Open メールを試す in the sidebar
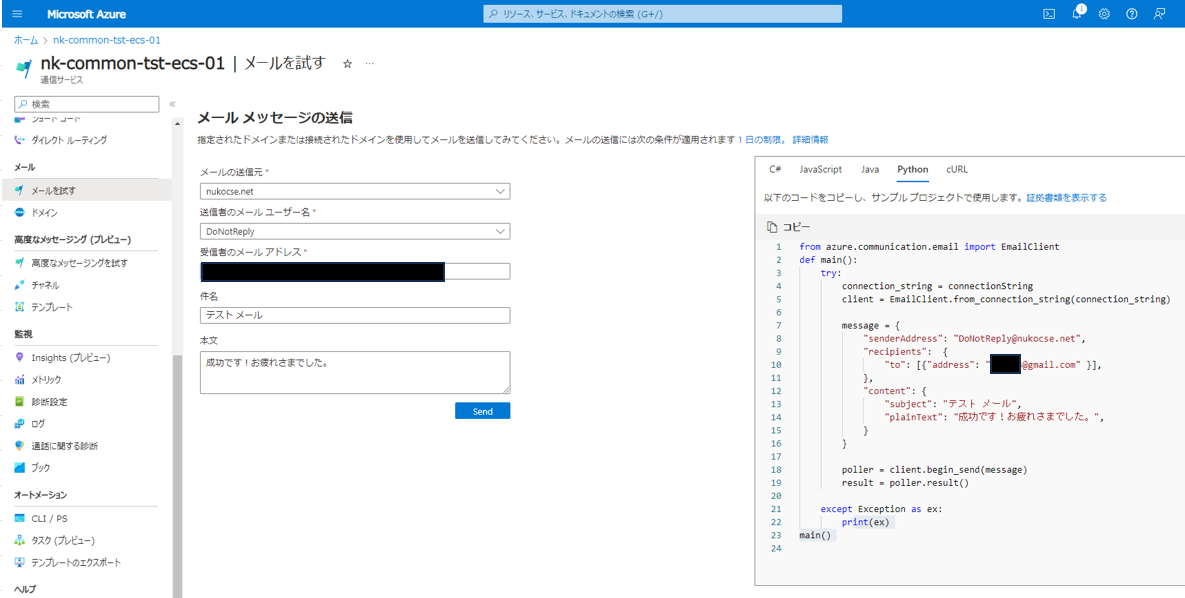This screenshot has height=598, width=1185. point(86,190)
